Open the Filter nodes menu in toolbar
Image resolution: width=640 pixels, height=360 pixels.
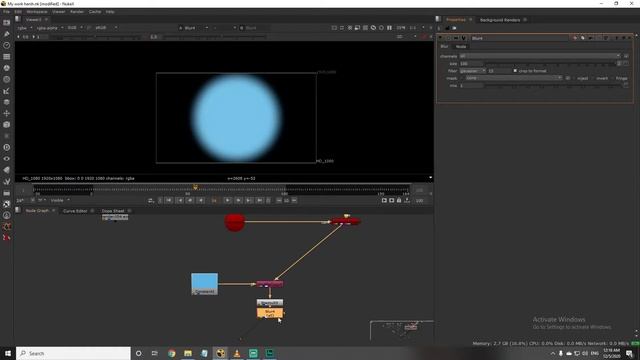click(7, 80)
